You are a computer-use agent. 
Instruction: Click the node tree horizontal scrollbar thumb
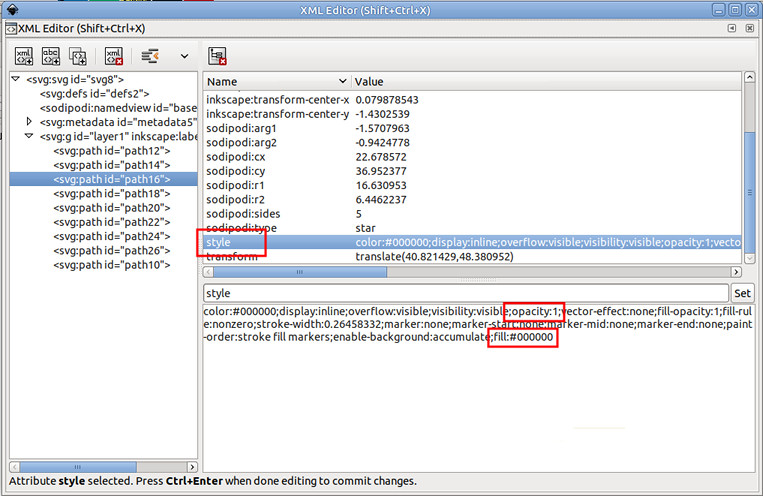[x=78, y=467]
